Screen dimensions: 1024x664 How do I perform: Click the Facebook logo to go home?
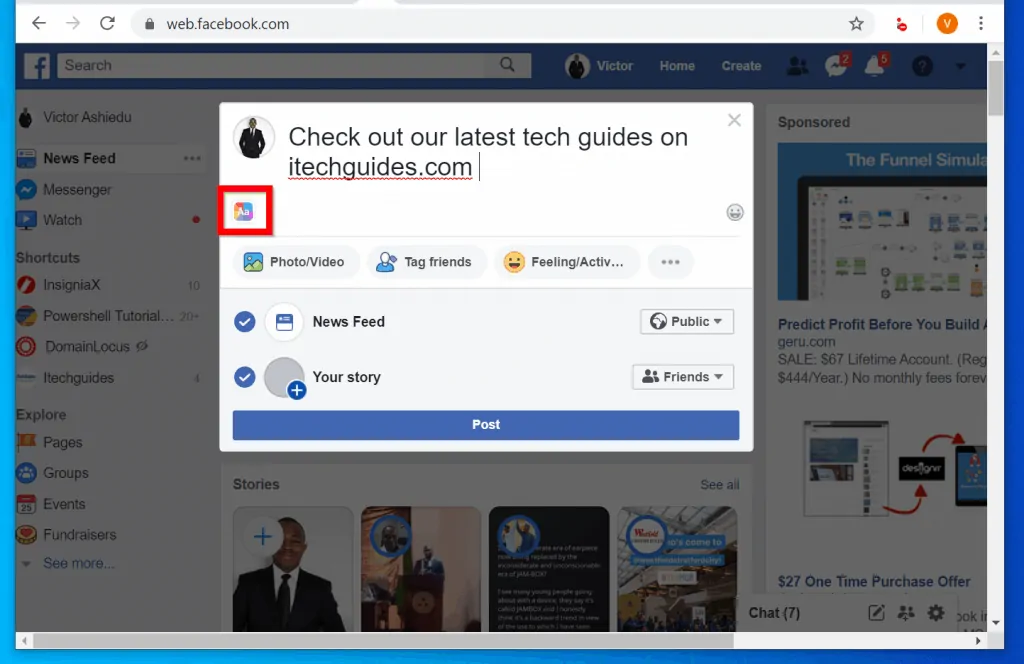(x=36, y=65)
